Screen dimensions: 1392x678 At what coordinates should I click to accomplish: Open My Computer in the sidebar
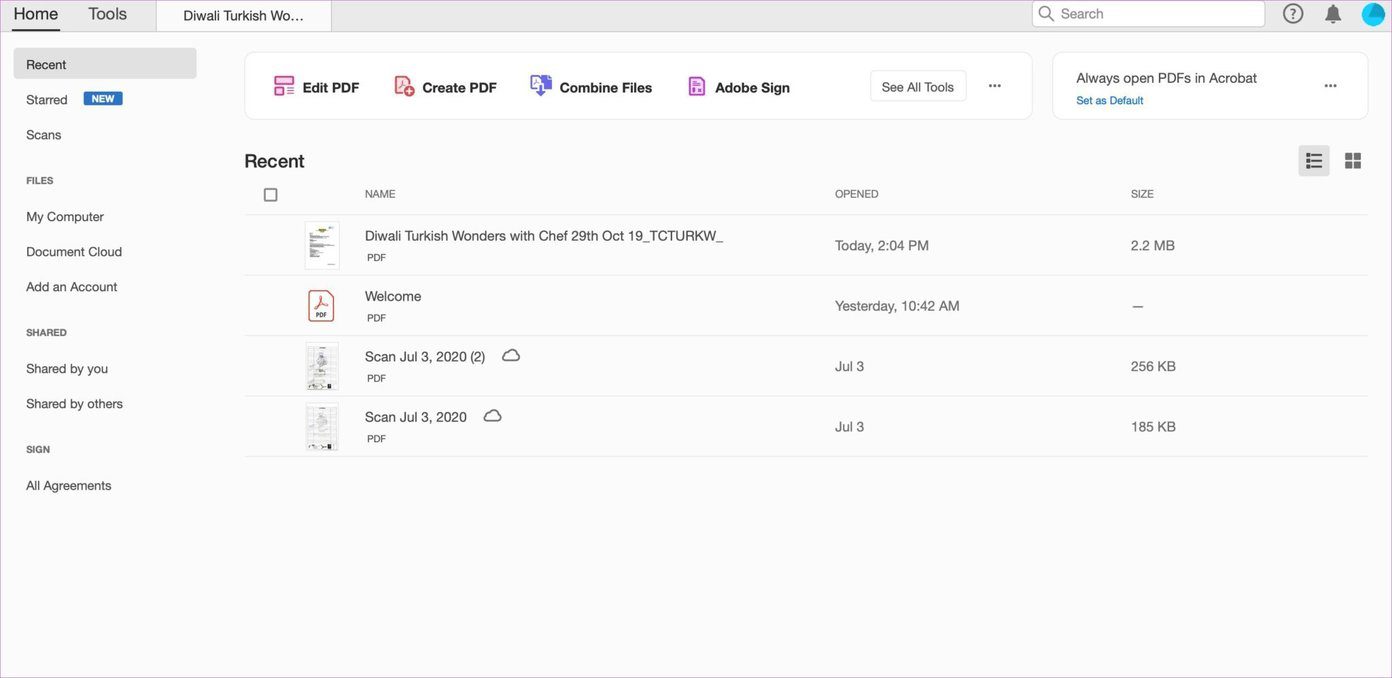click(x=65, y=217)
